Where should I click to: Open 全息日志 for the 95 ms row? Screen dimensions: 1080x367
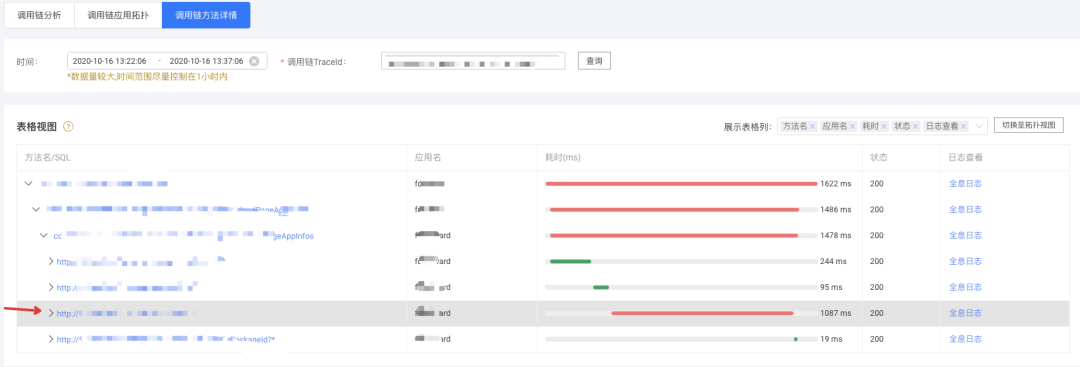(965, 287)
